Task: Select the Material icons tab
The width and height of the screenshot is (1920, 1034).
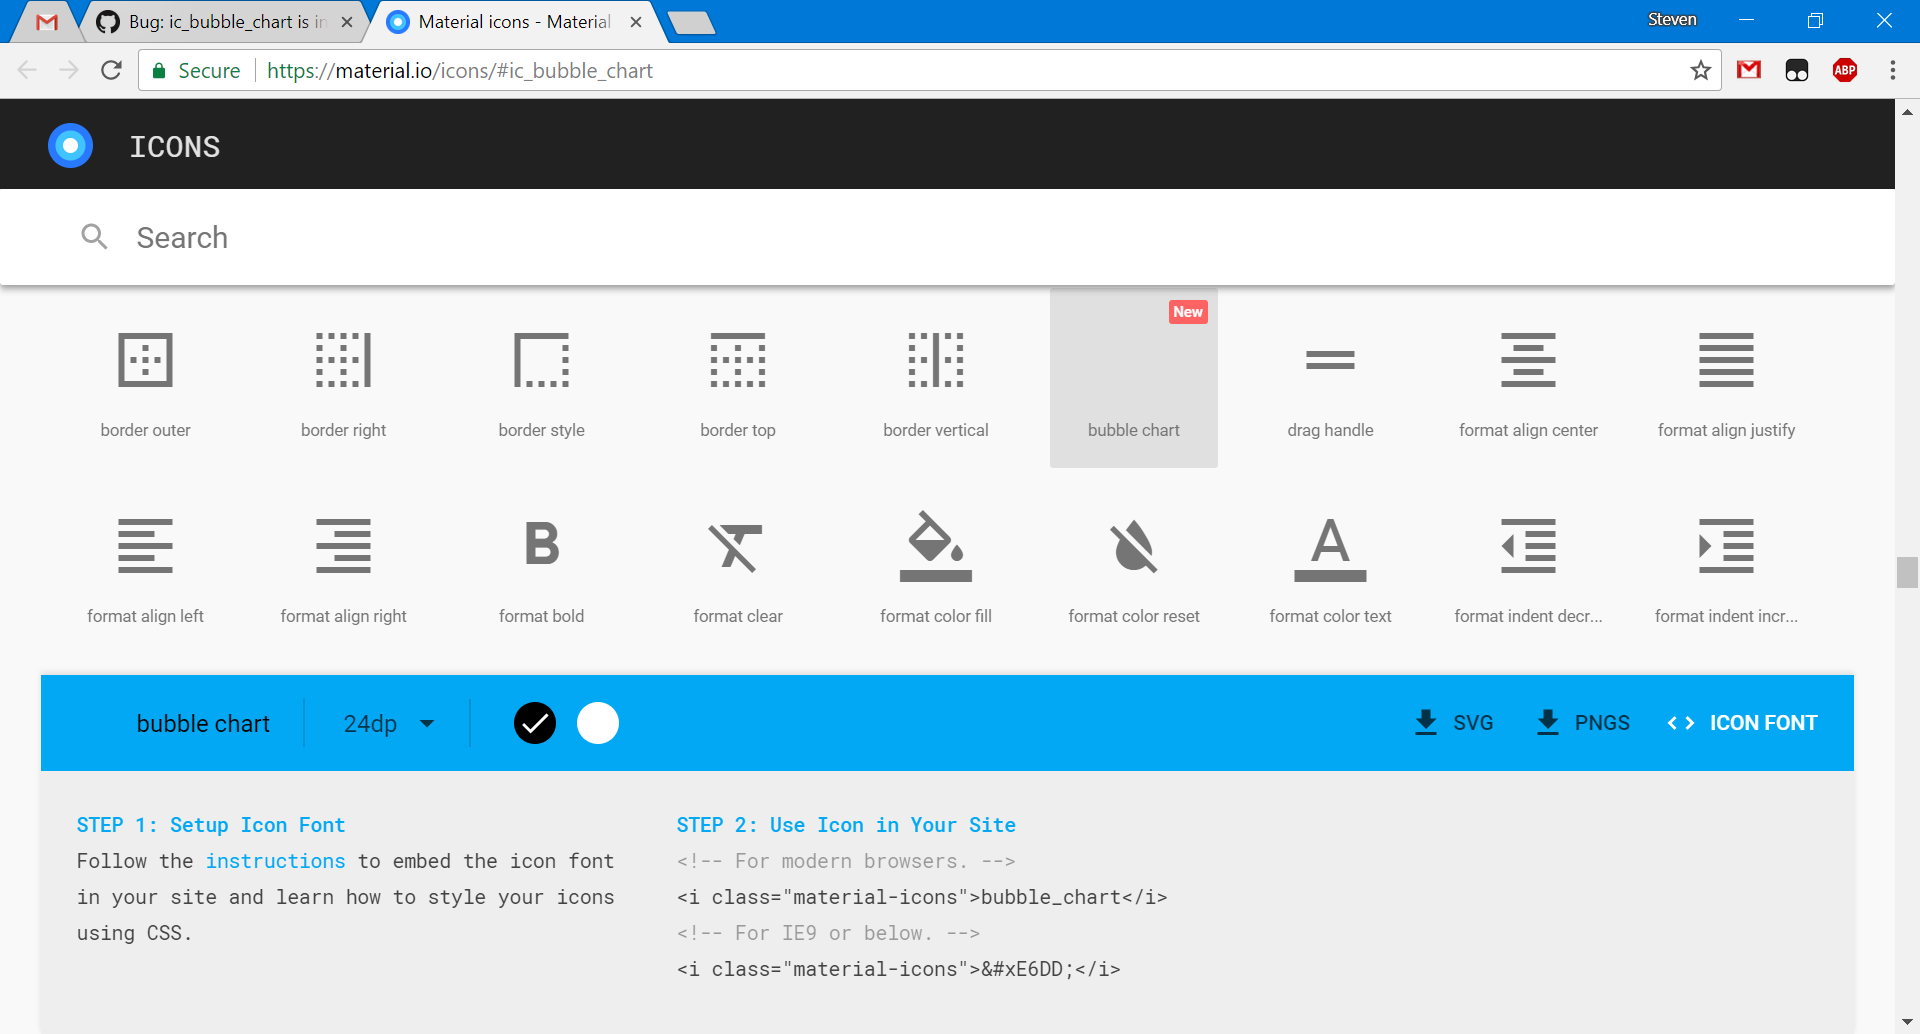Action: pyautogui.click(x=512, y=22)
